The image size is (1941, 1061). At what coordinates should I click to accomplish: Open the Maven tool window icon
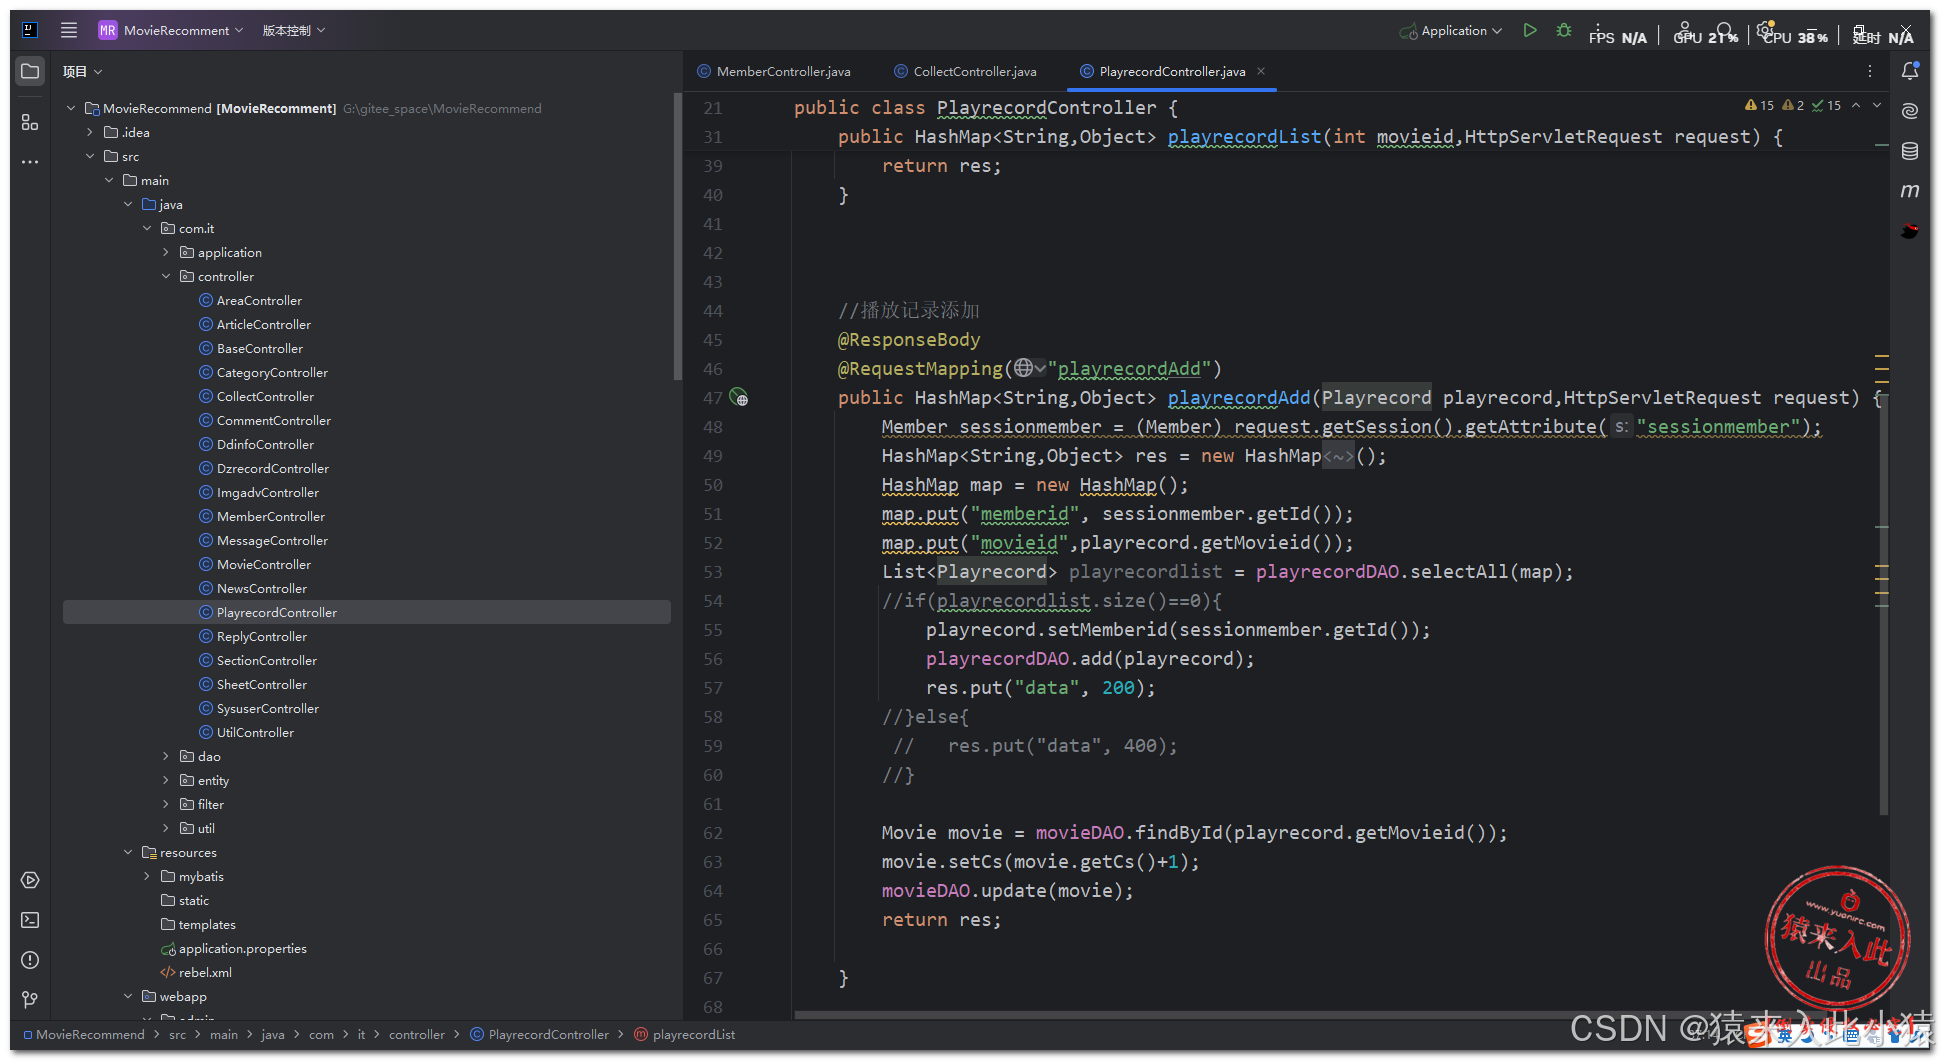[1910, 191]
